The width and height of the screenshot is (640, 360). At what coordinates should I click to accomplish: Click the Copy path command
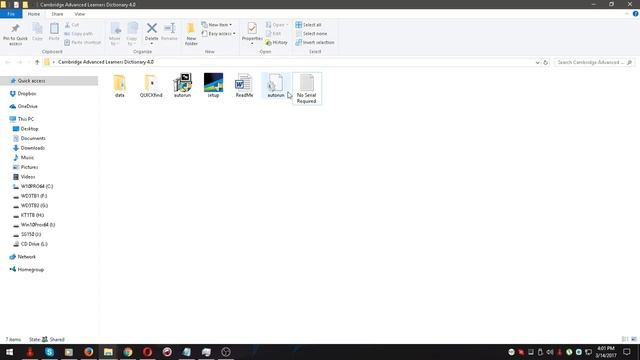[78, 33]
